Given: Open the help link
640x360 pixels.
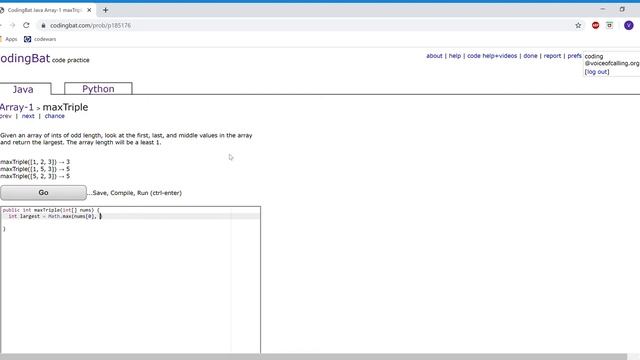Looking at the screenshot, I should tap(455, 56).
